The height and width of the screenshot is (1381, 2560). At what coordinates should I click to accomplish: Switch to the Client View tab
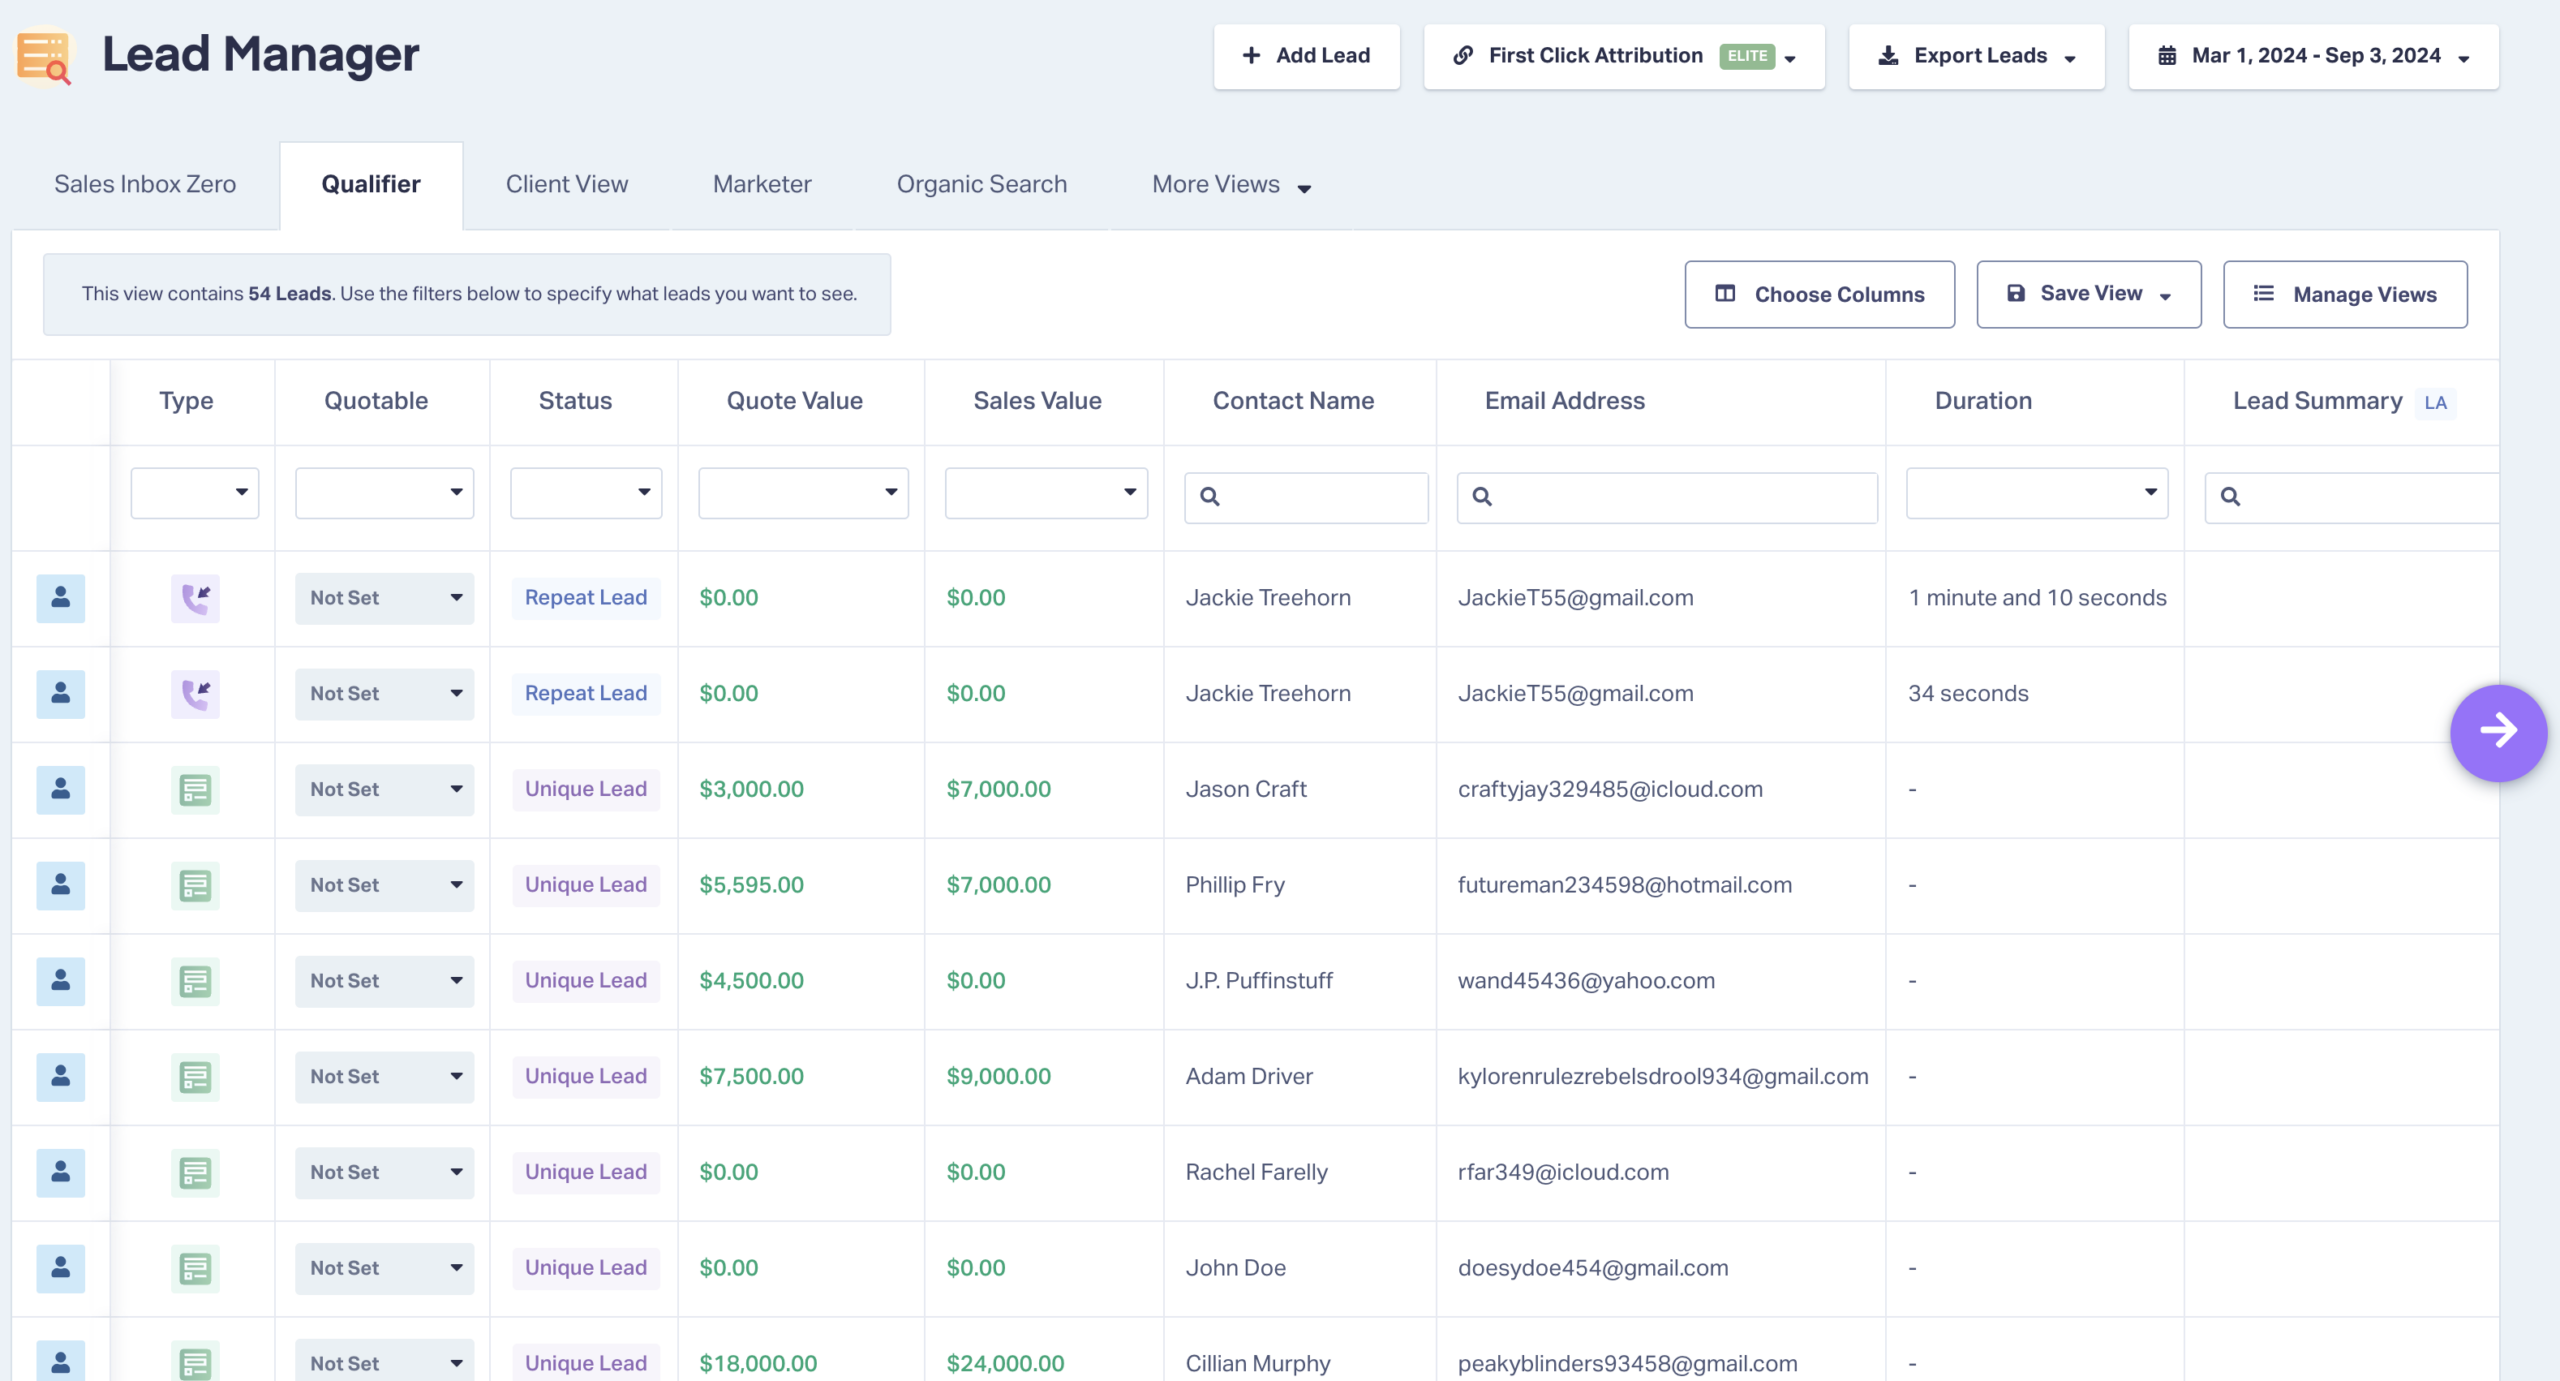point(567,185)
